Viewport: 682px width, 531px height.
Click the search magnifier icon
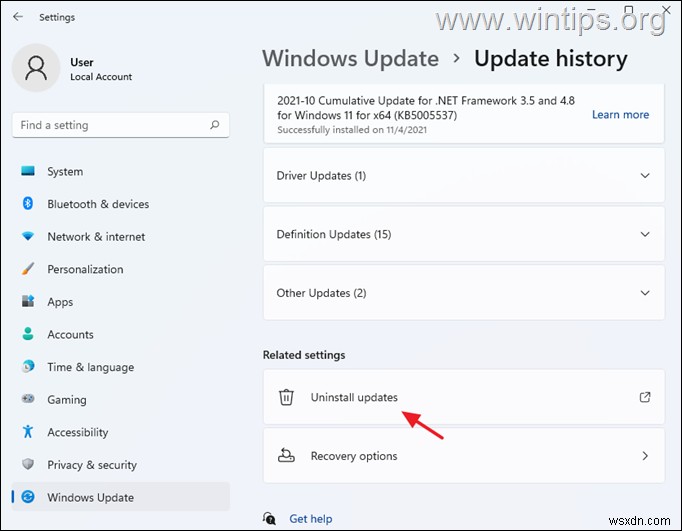(x=214, y=125)
